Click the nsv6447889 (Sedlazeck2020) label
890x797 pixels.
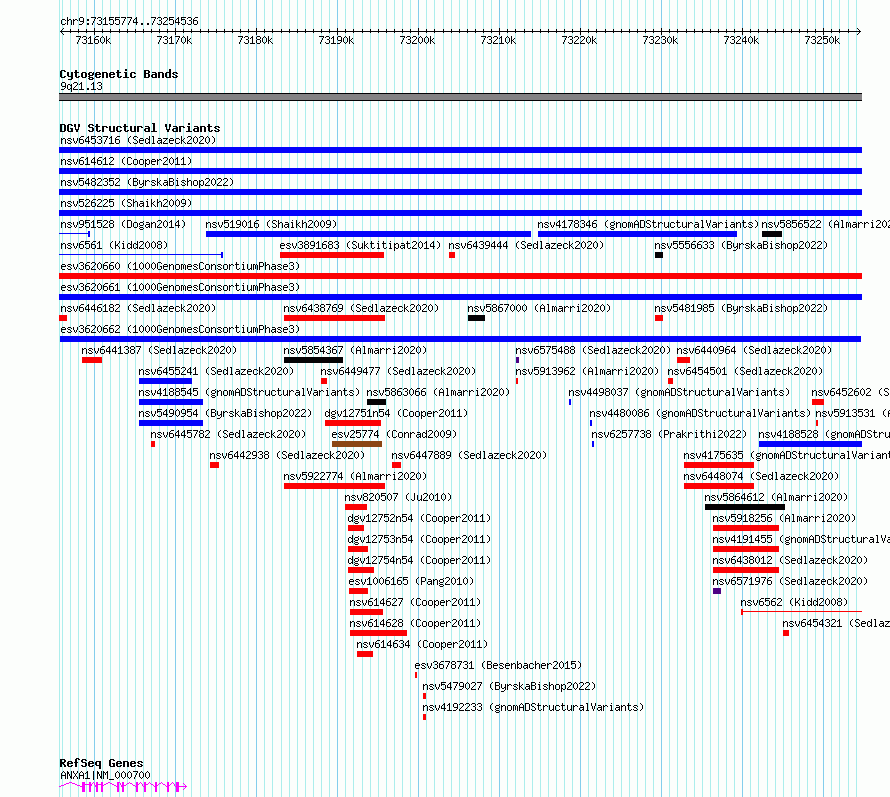(469, 455)
